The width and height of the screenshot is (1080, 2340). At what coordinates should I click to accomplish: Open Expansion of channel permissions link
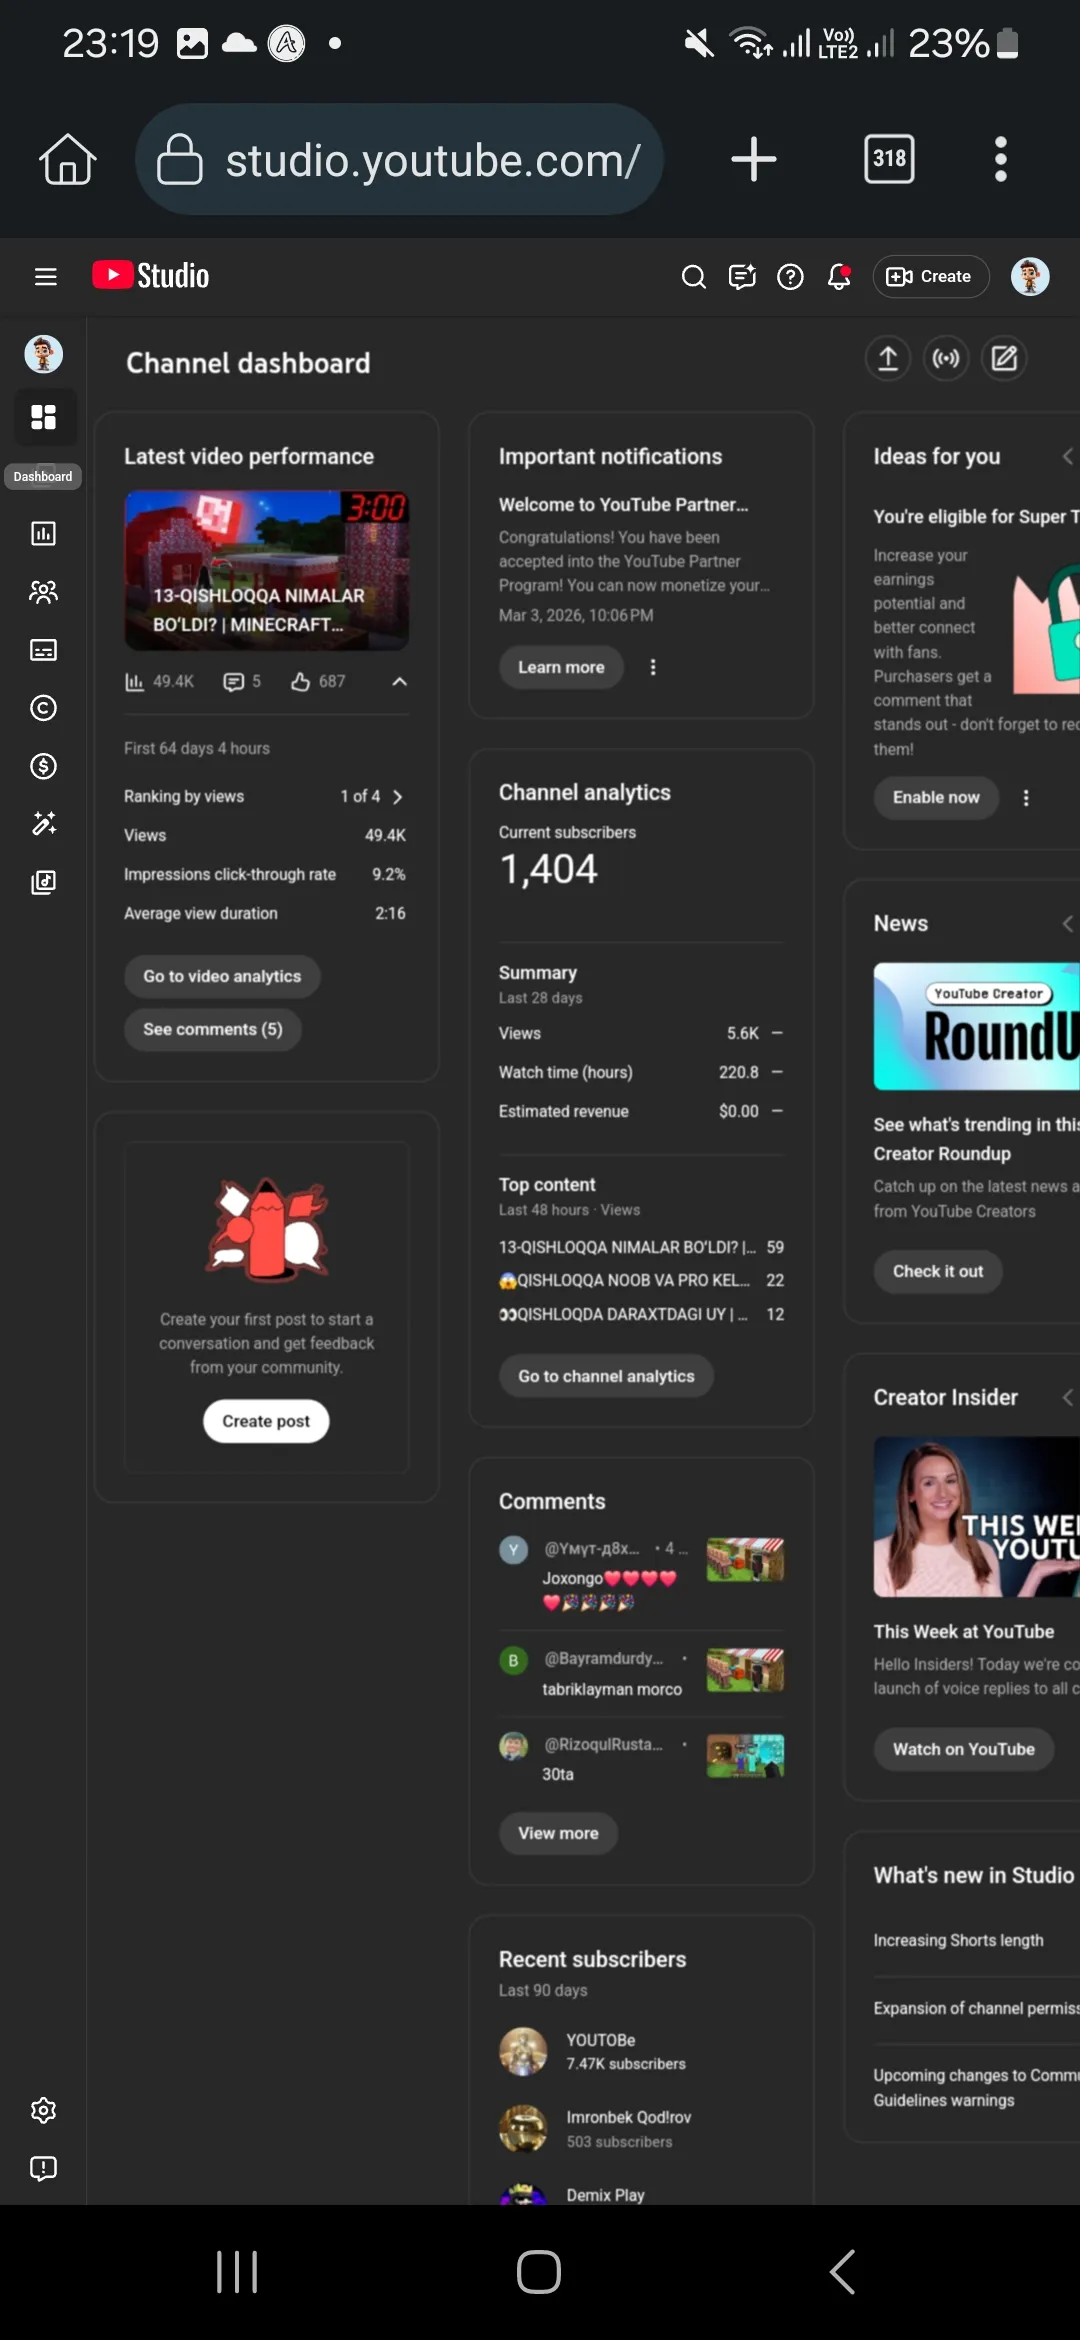[977, 2008]
